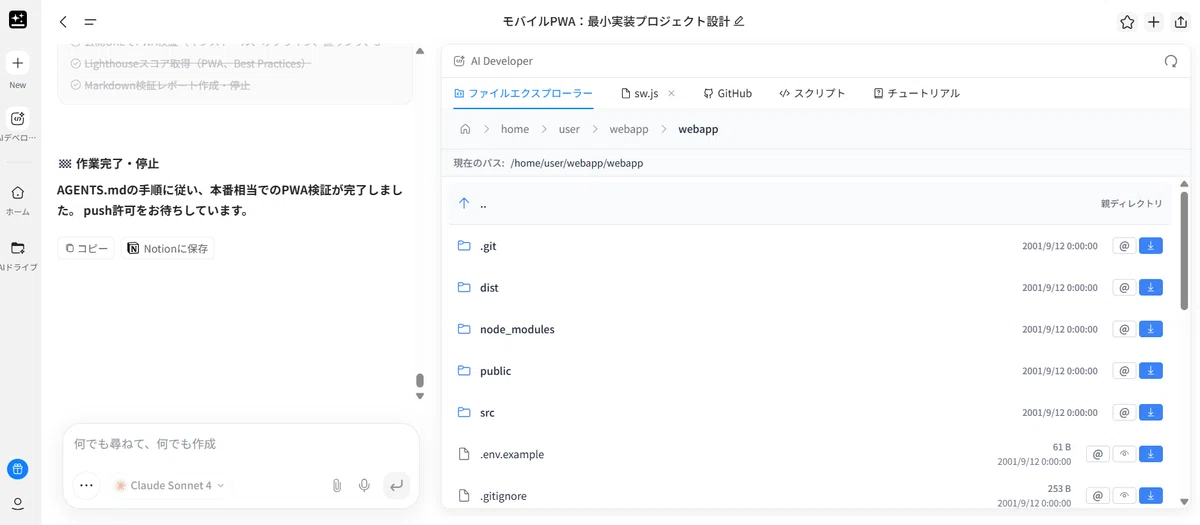Viewport: 1200px width, 525px height.
Task: Click the plus icon in top right header
Action: pyautogui.click(x=1154, y=22)
